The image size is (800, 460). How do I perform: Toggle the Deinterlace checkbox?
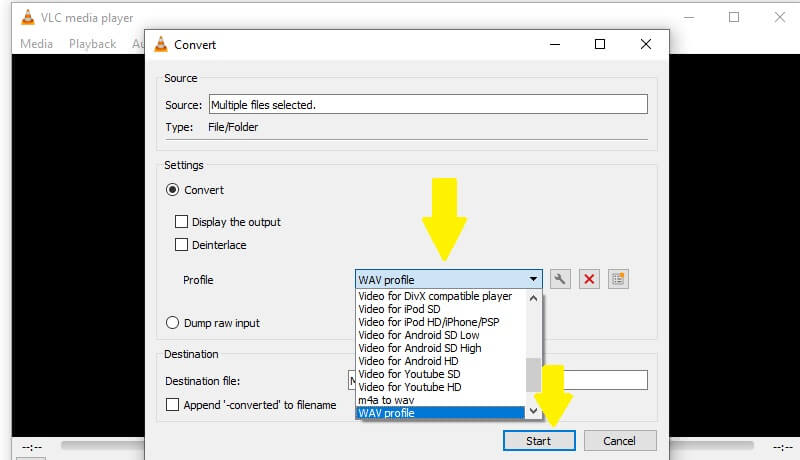point(182,245)
